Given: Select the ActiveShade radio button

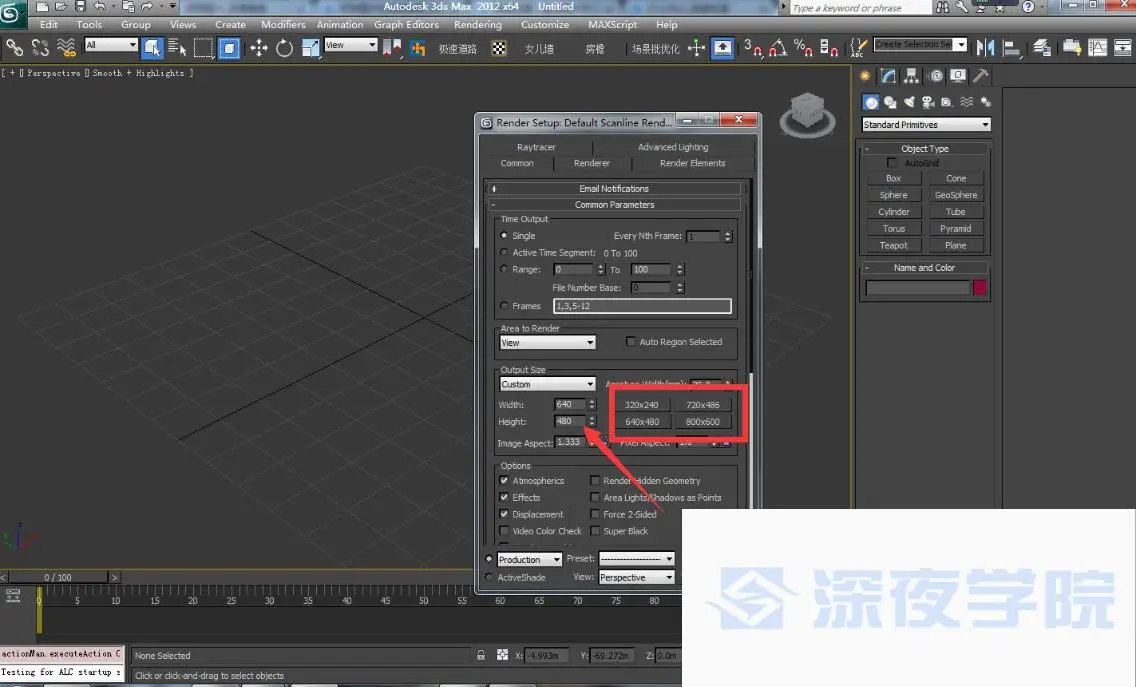Looking at the screenshot, I should click(489, 578).
